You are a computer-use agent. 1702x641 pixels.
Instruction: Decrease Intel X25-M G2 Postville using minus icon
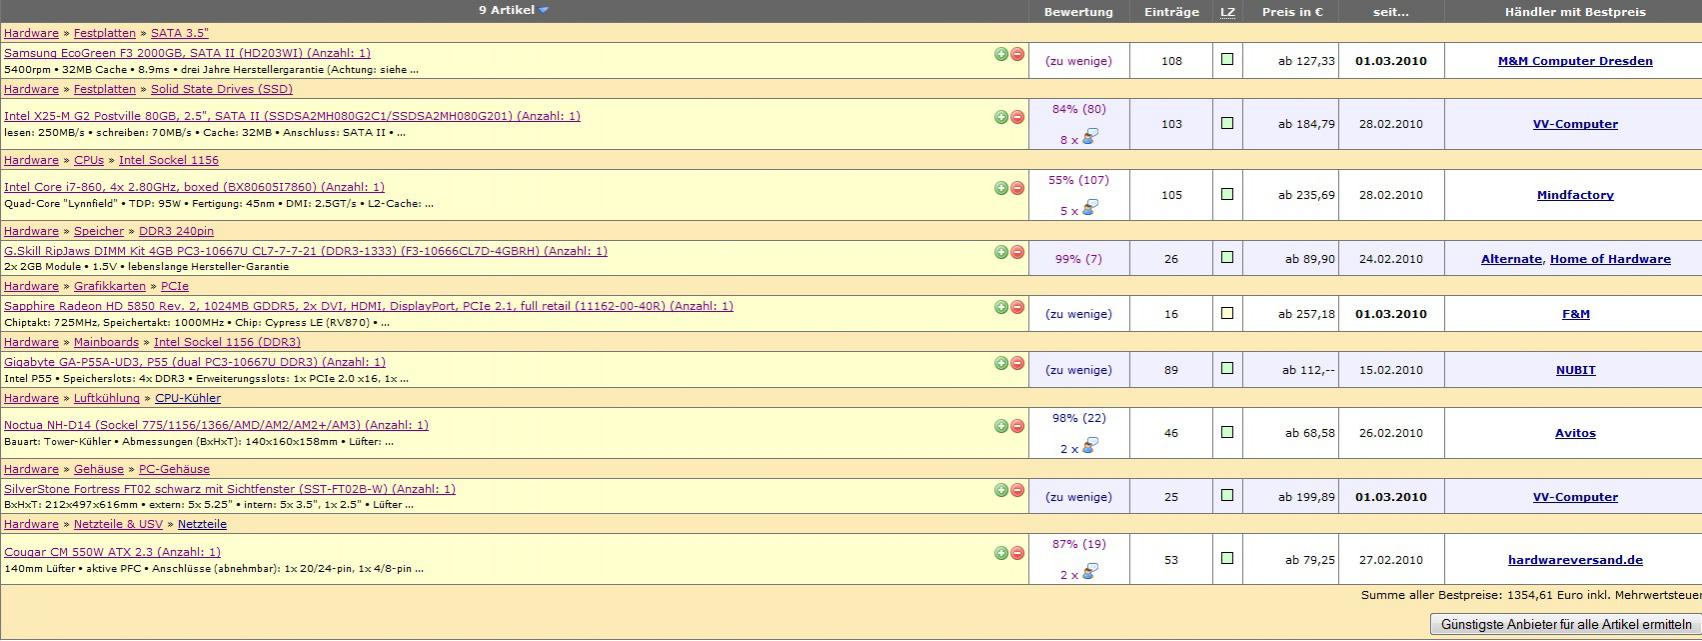click(x=1017, y=117)
